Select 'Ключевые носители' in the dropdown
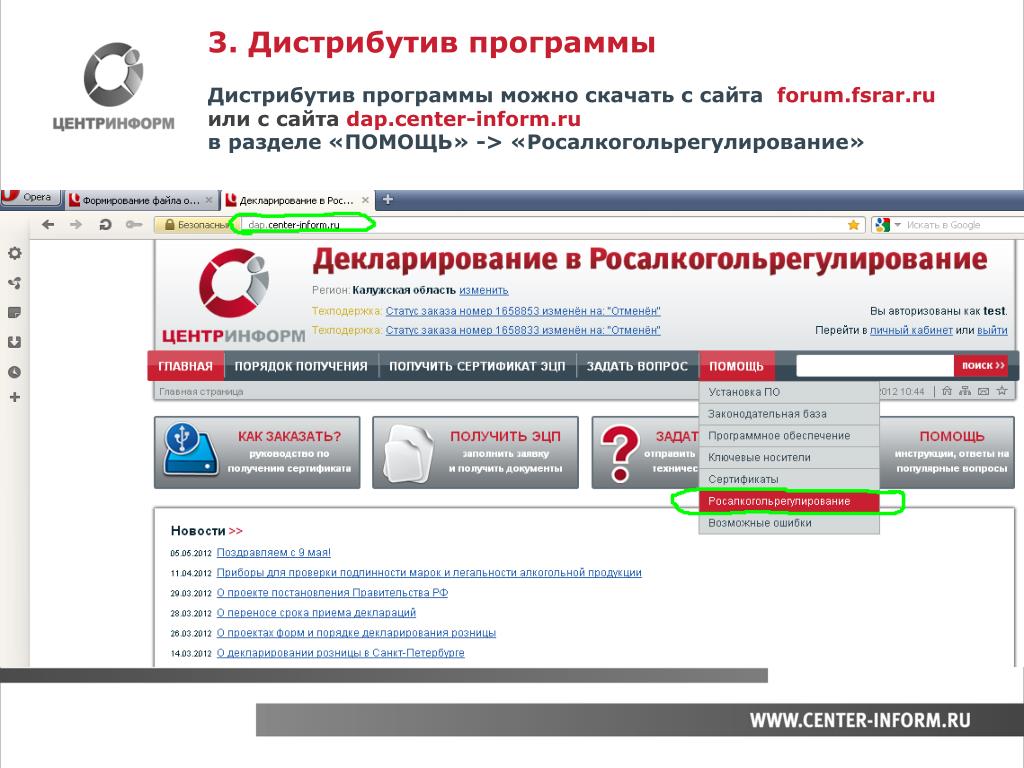This screenshot has height=768, width=1024. pyautogui.click(x=789, y=457)
